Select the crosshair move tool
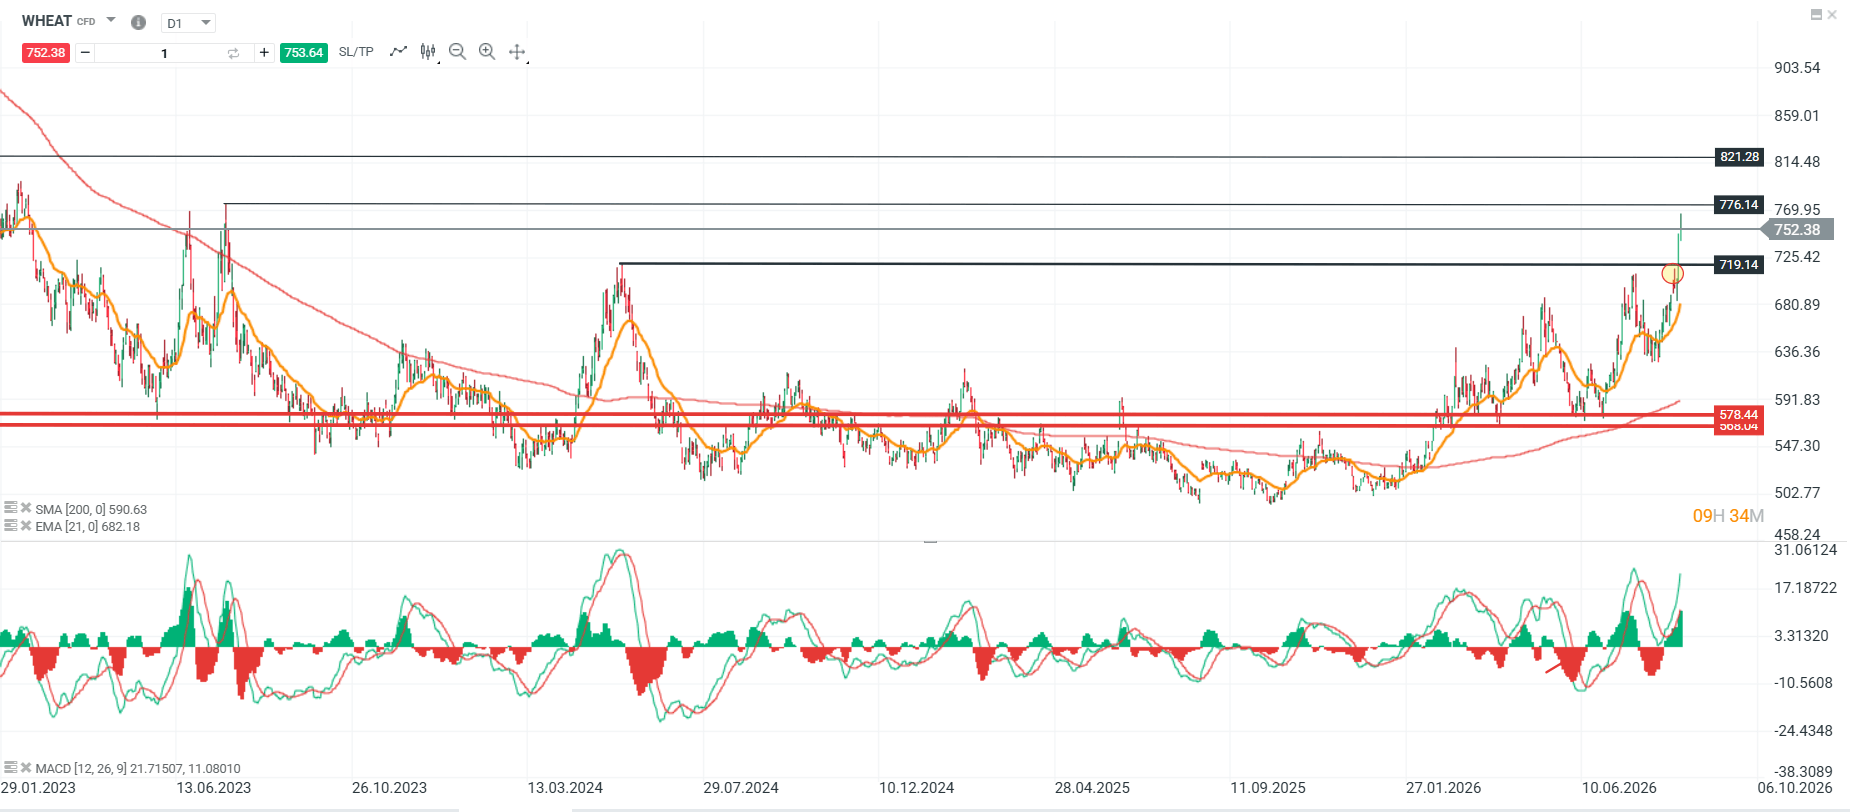The image size is (1850, 812). tap(517, 52)
